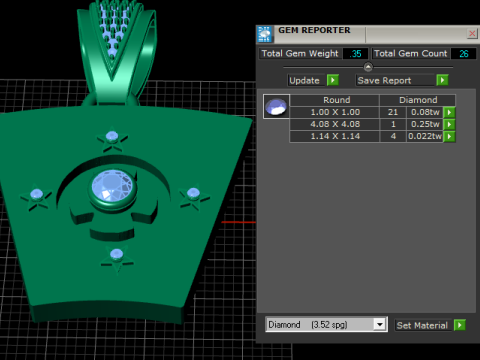This screenshot has width=480, height=360.
Task: Open the Diamond material dropdown
Action: [x=379, y=324]
